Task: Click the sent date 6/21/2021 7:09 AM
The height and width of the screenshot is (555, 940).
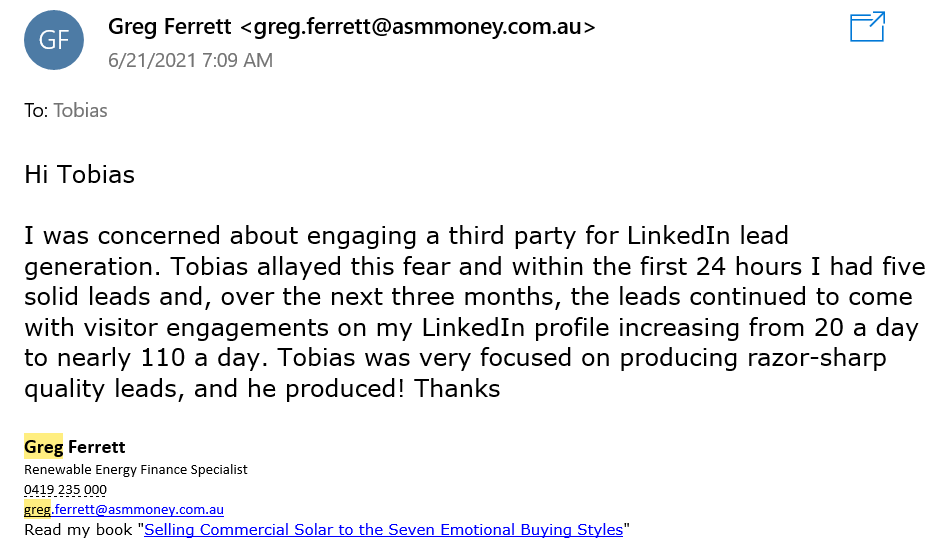Action: click(x=191, y=61)
